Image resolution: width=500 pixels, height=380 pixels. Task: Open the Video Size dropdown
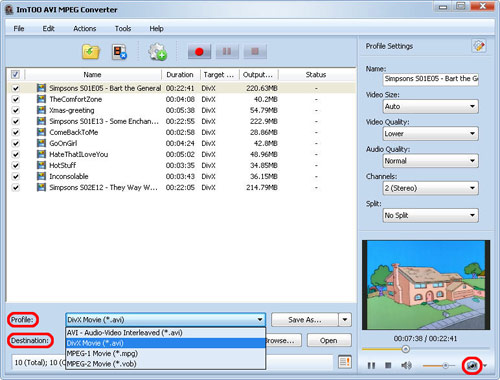431,106
